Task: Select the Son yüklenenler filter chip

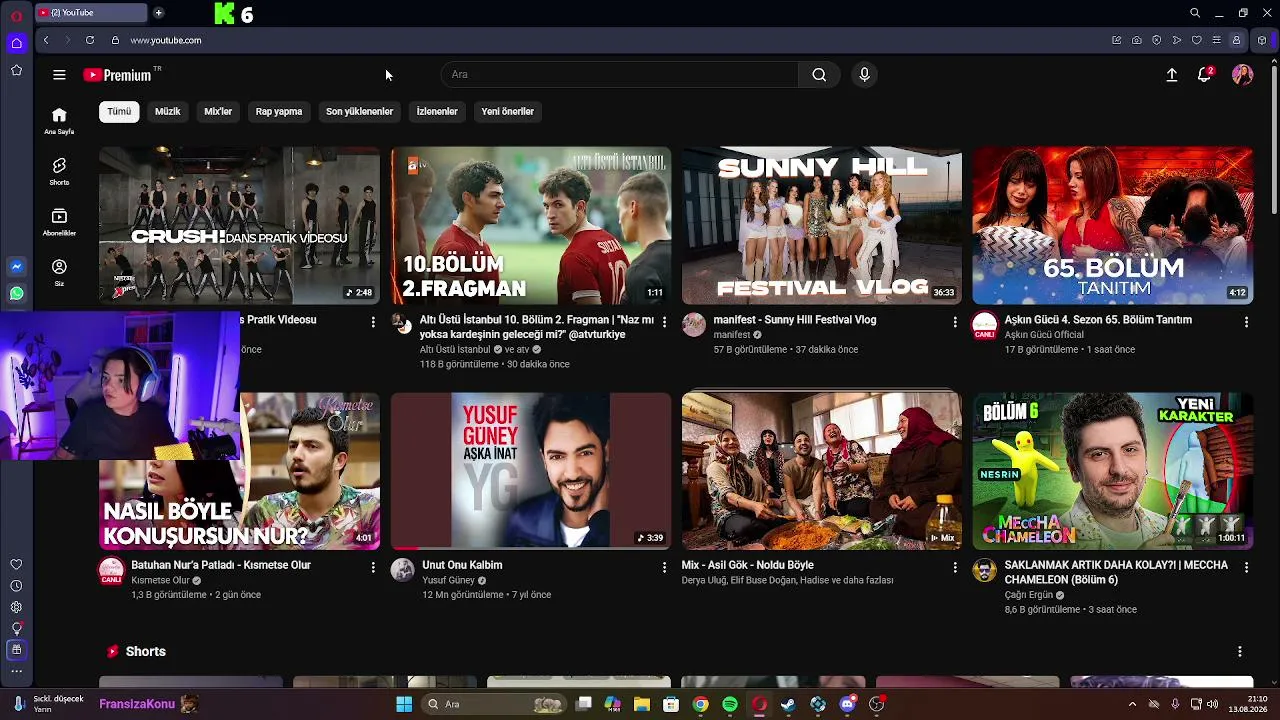Action: [x=359, y=112]
